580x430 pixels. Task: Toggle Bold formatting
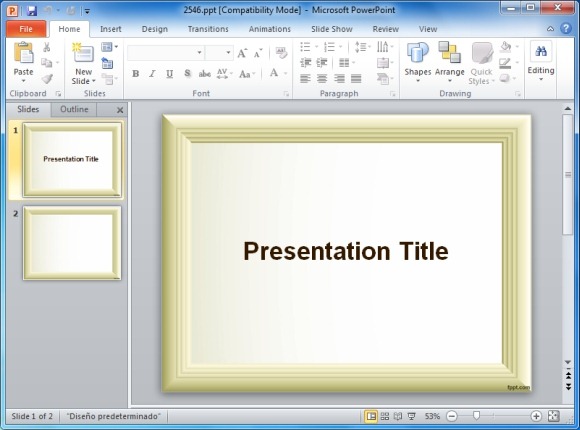(x=136, y=74)
